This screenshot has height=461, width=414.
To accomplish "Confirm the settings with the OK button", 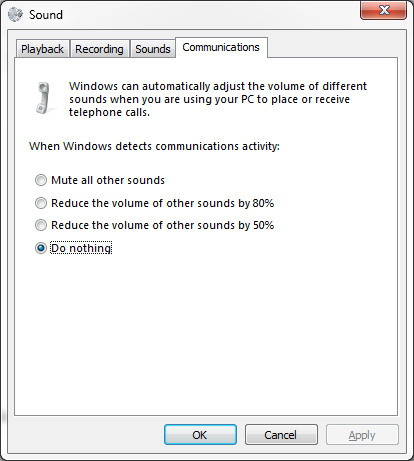I will point(200,435).
